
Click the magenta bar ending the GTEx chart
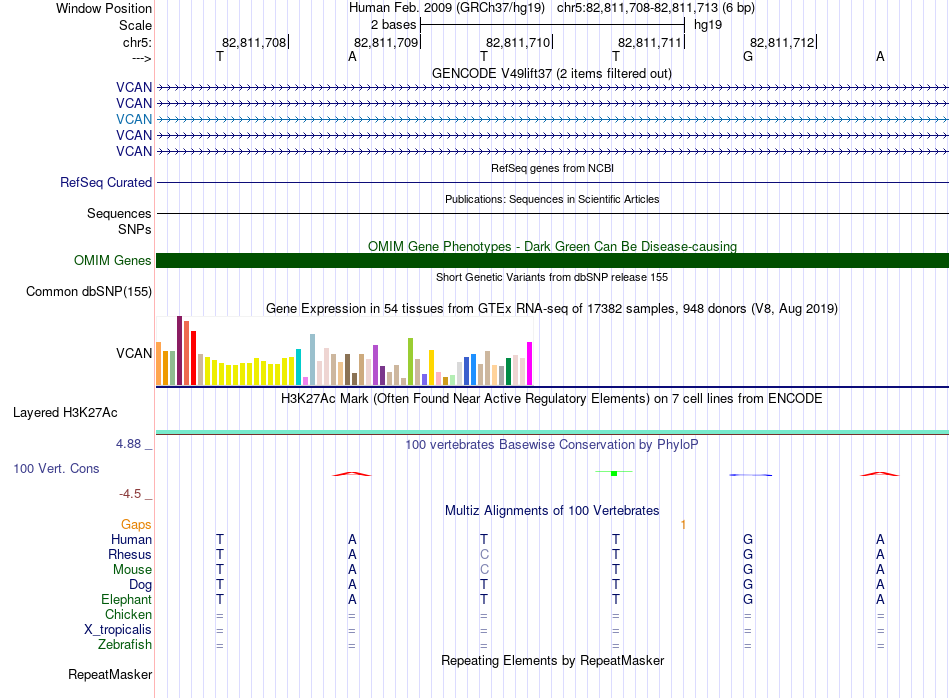pyautogui.click(x=530, y=364)
